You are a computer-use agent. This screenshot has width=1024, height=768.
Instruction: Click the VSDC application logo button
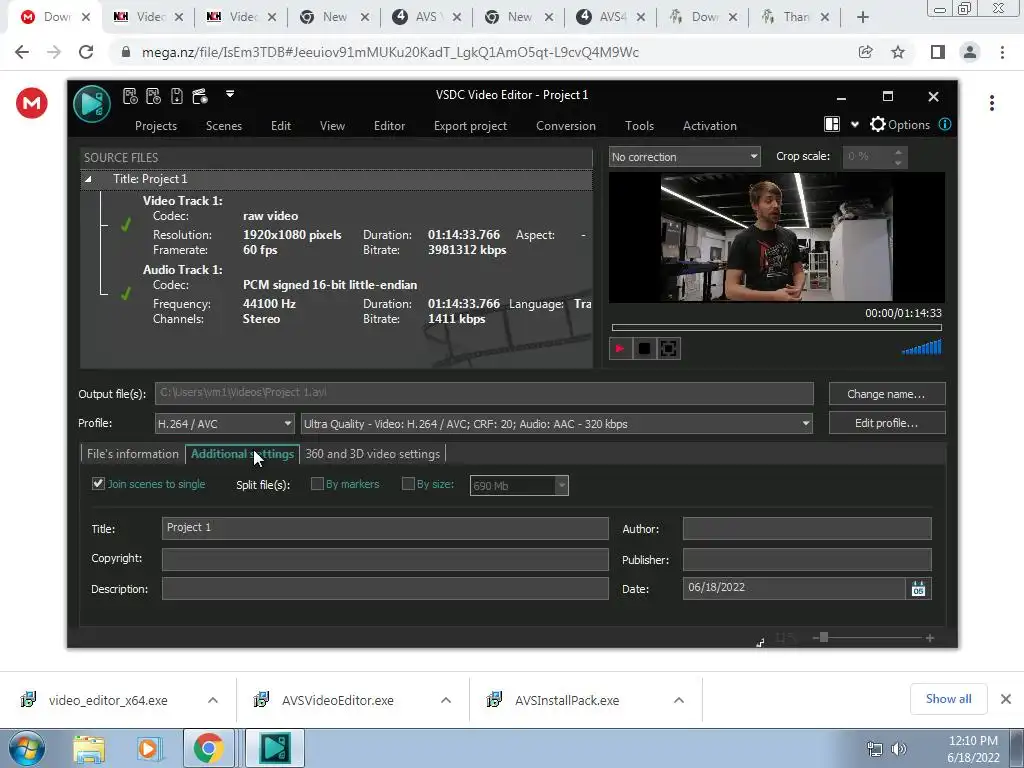coord(92,104)
